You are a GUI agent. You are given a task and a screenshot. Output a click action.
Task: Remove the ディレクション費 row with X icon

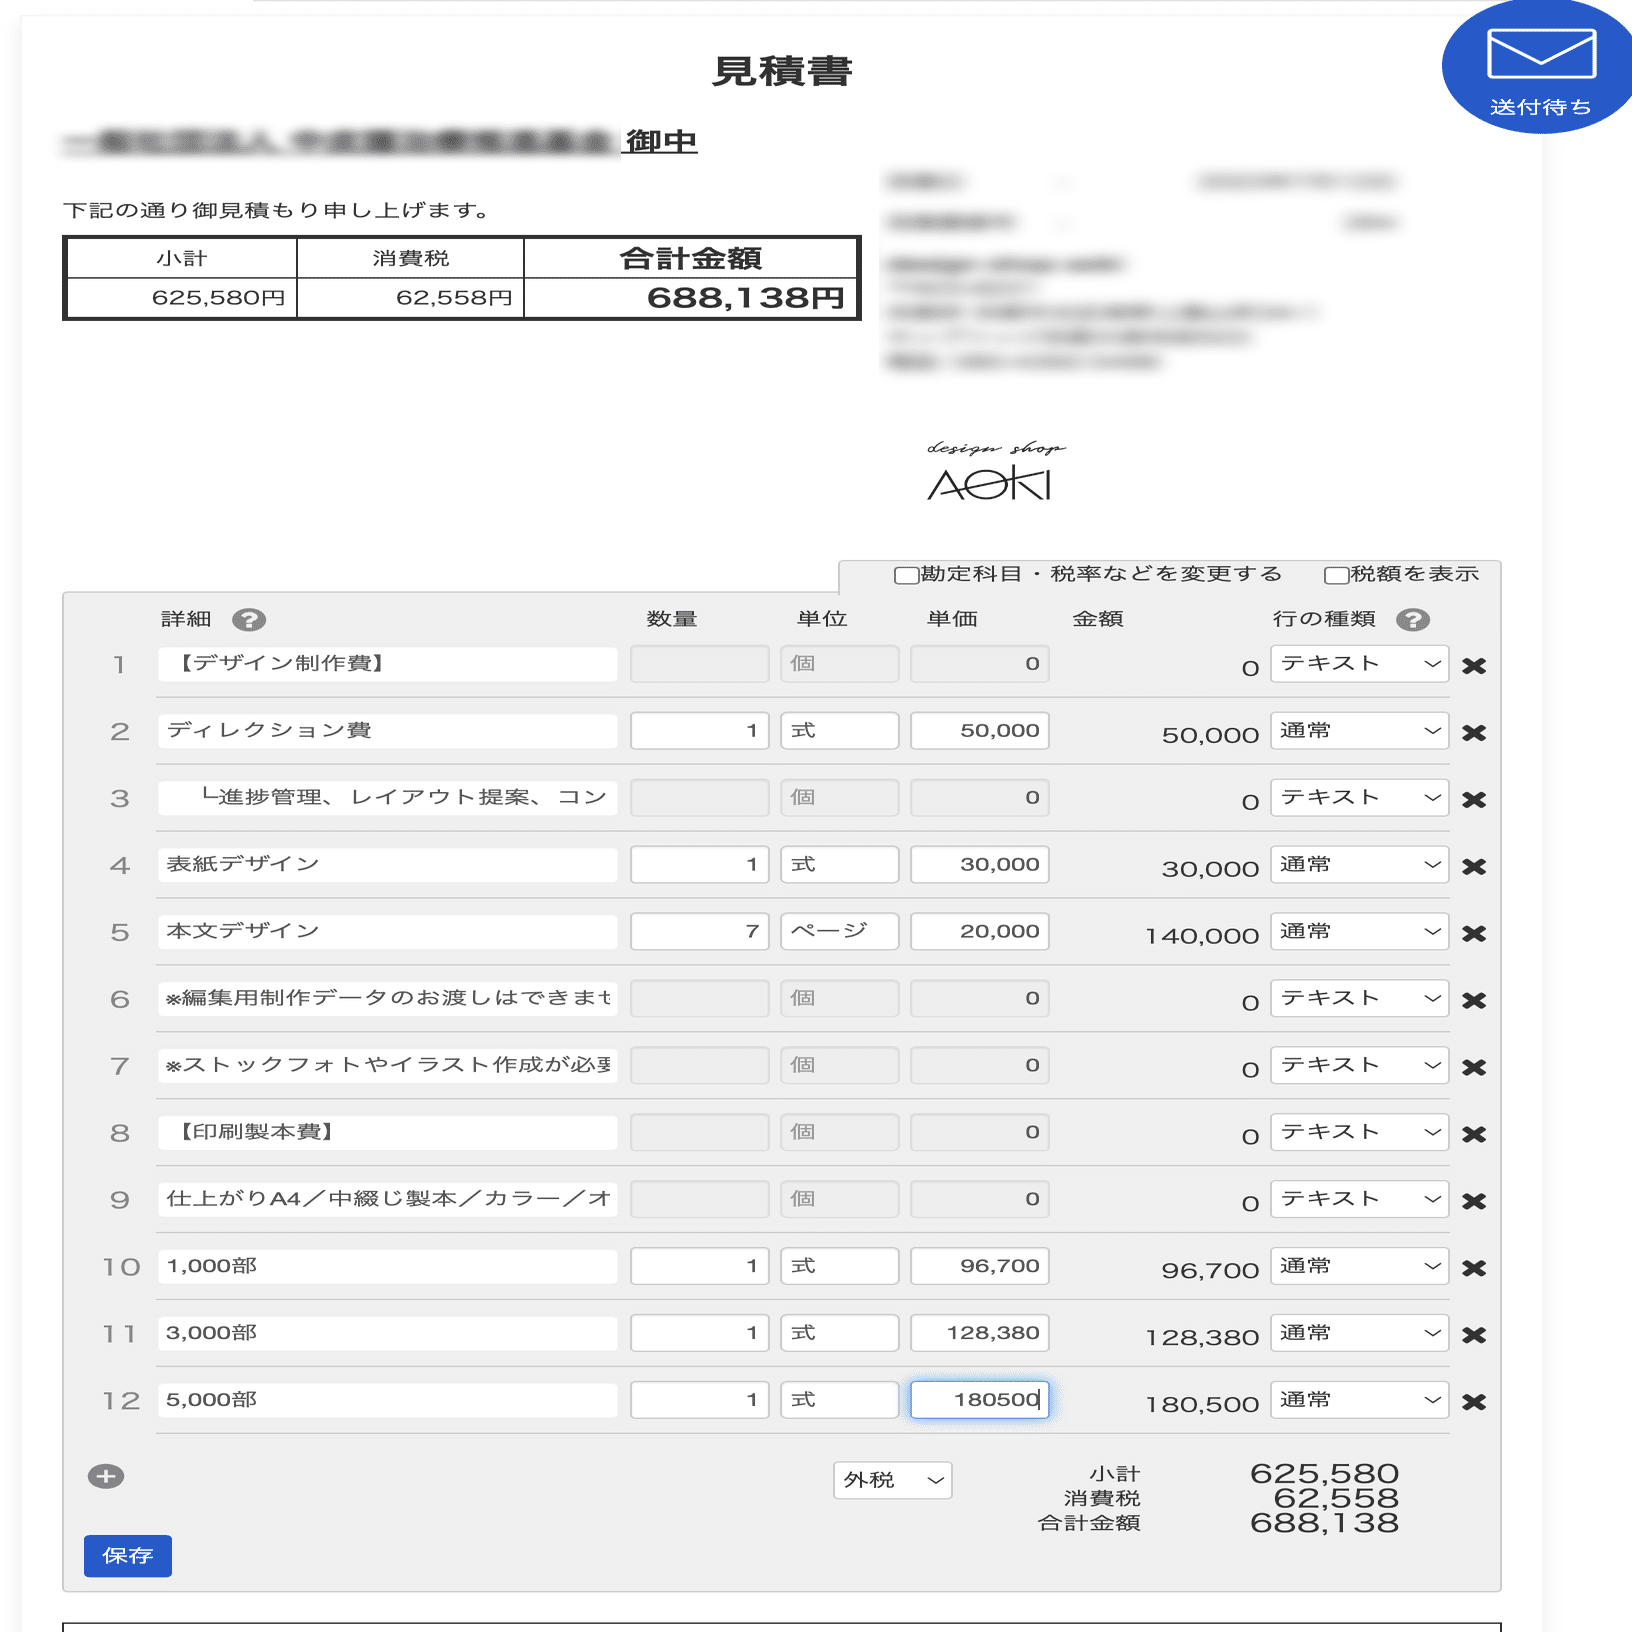[x=1473, y=731]
